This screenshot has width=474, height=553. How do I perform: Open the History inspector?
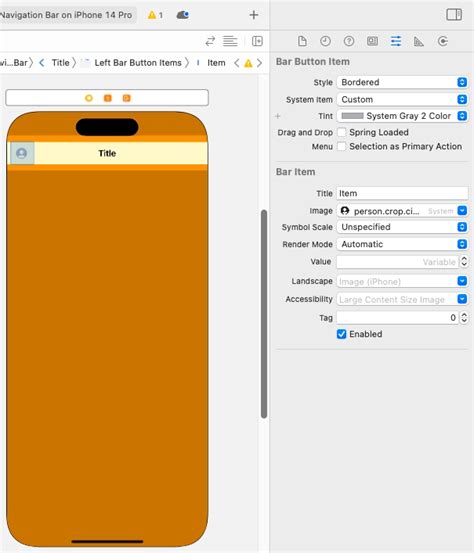[325, 41]
